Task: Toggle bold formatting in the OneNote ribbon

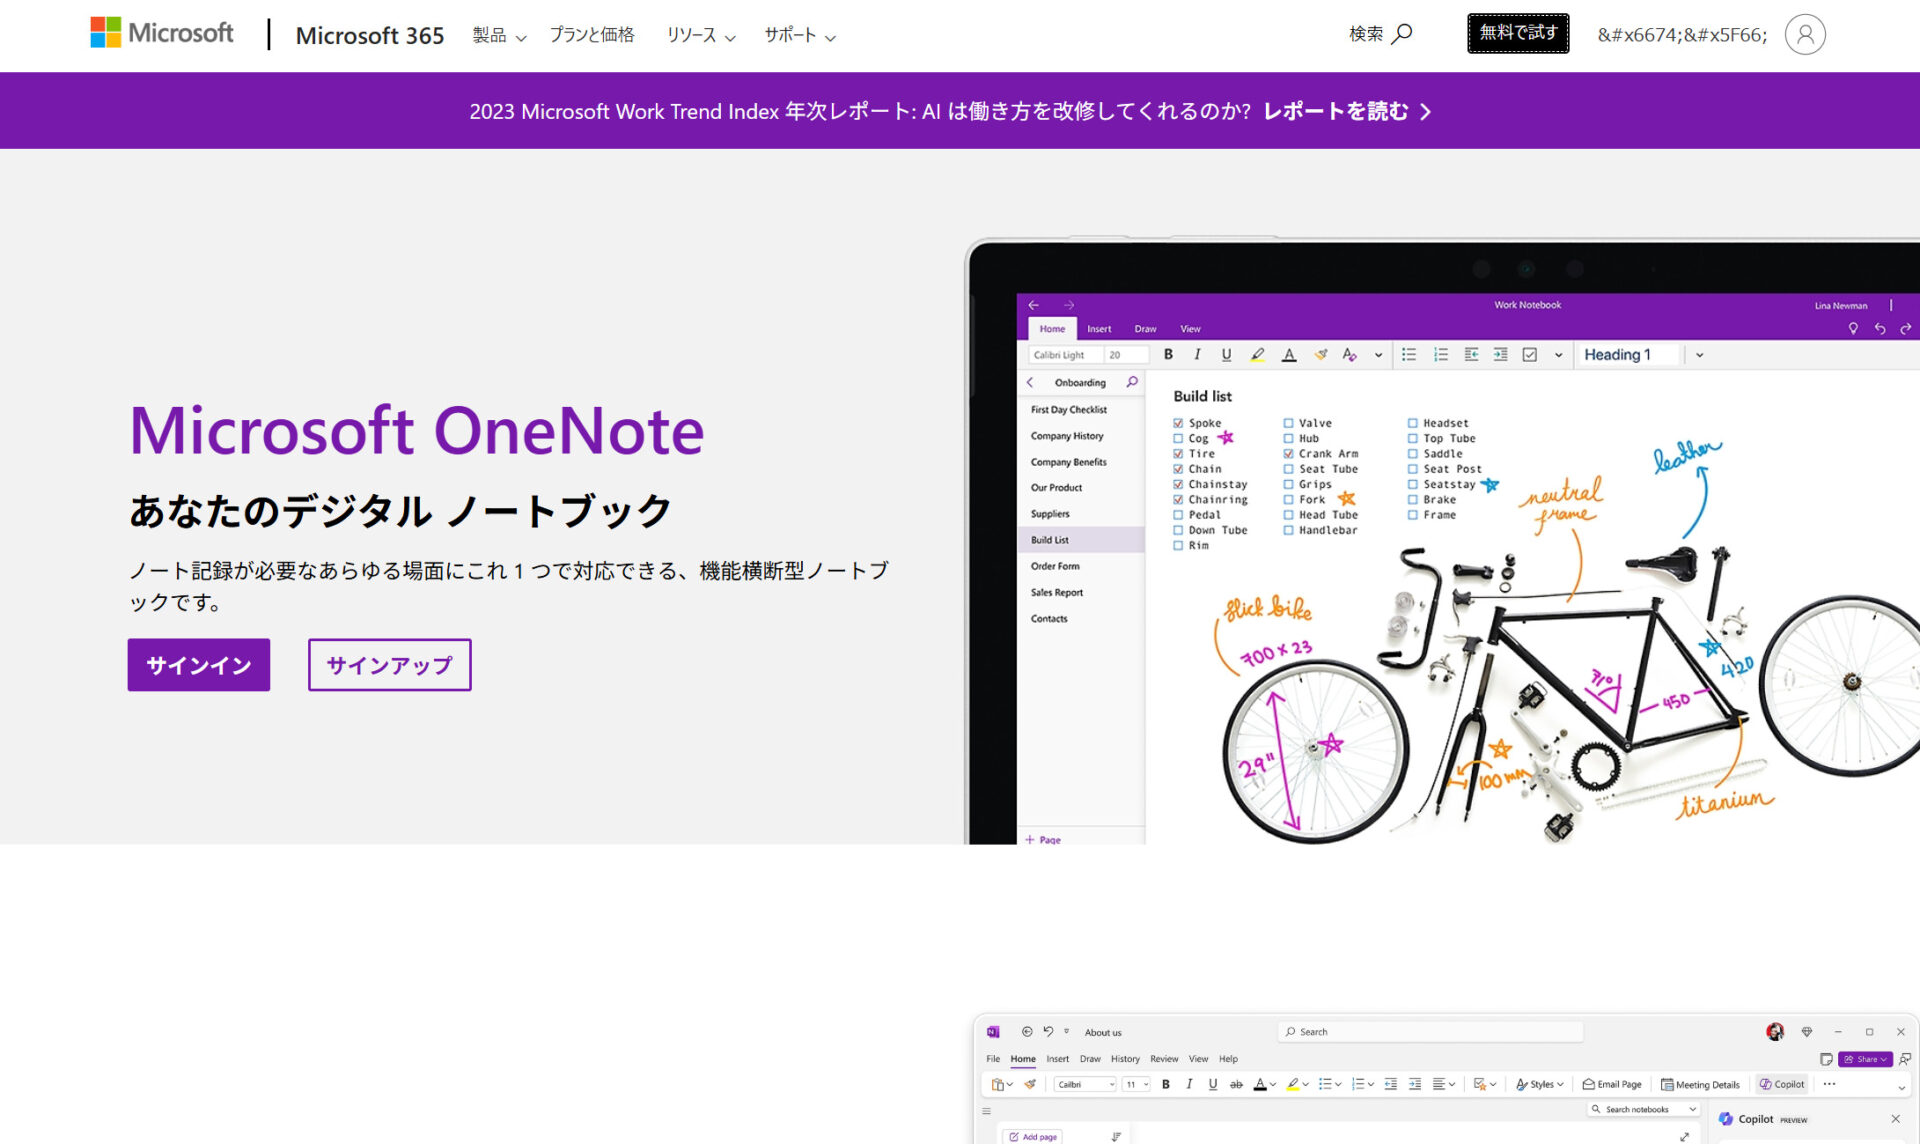Action: (x=1168, y=354)
